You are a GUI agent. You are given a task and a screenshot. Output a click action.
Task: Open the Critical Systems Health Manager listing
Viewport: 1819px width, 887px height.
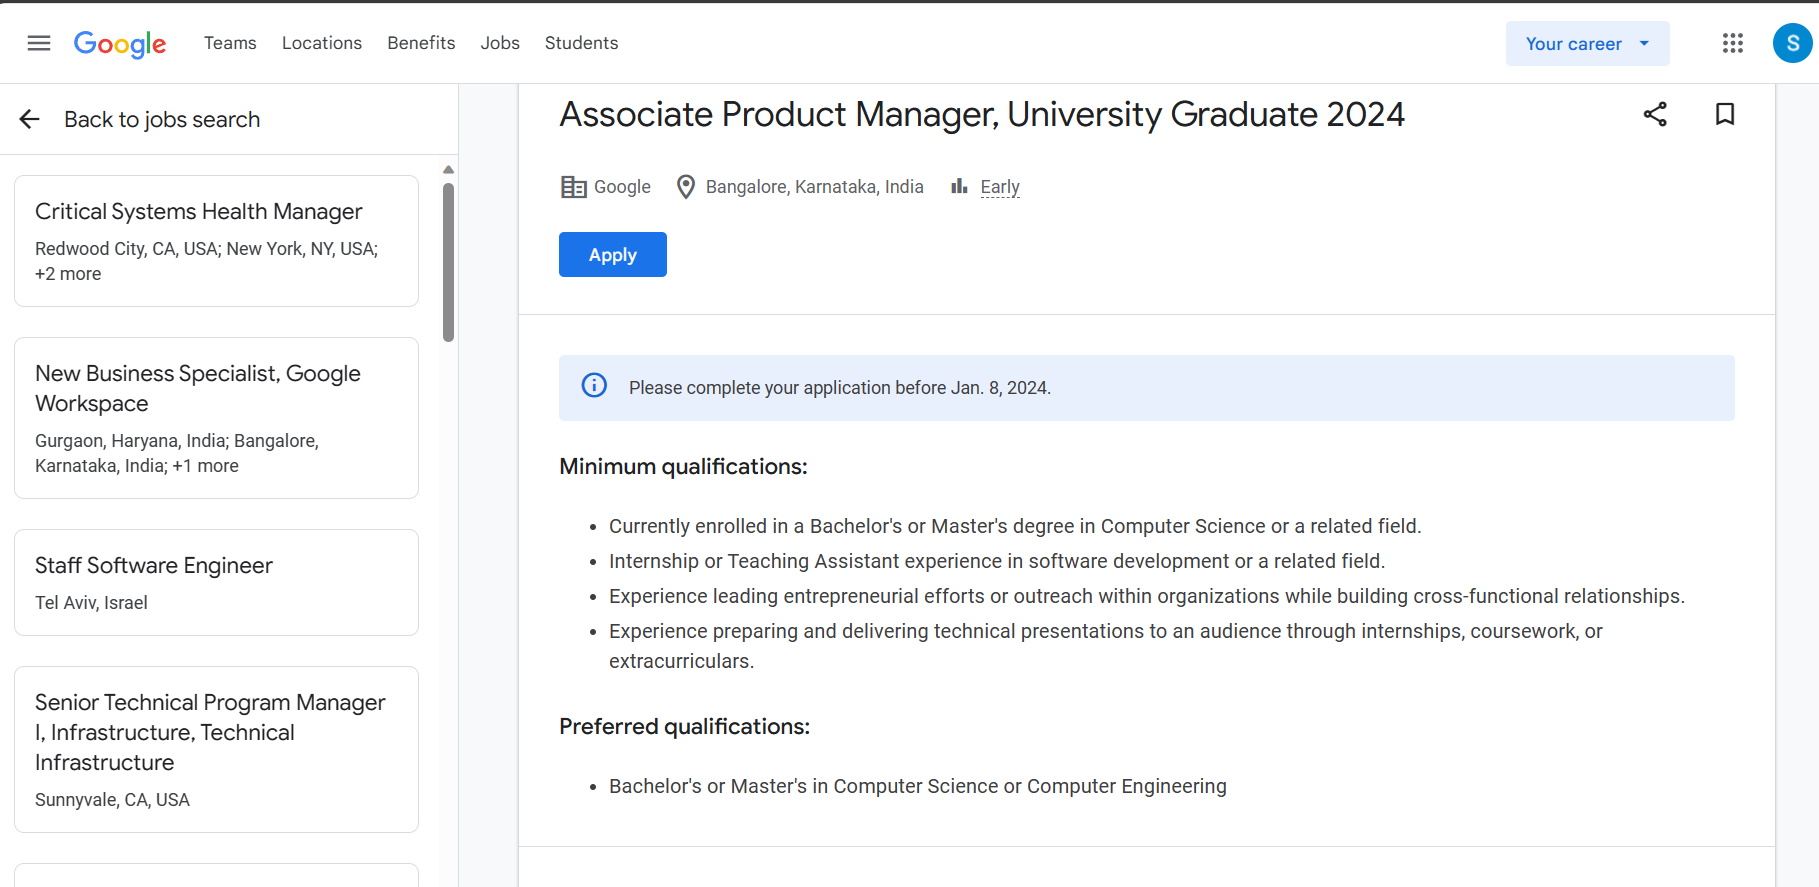(216, 241)
